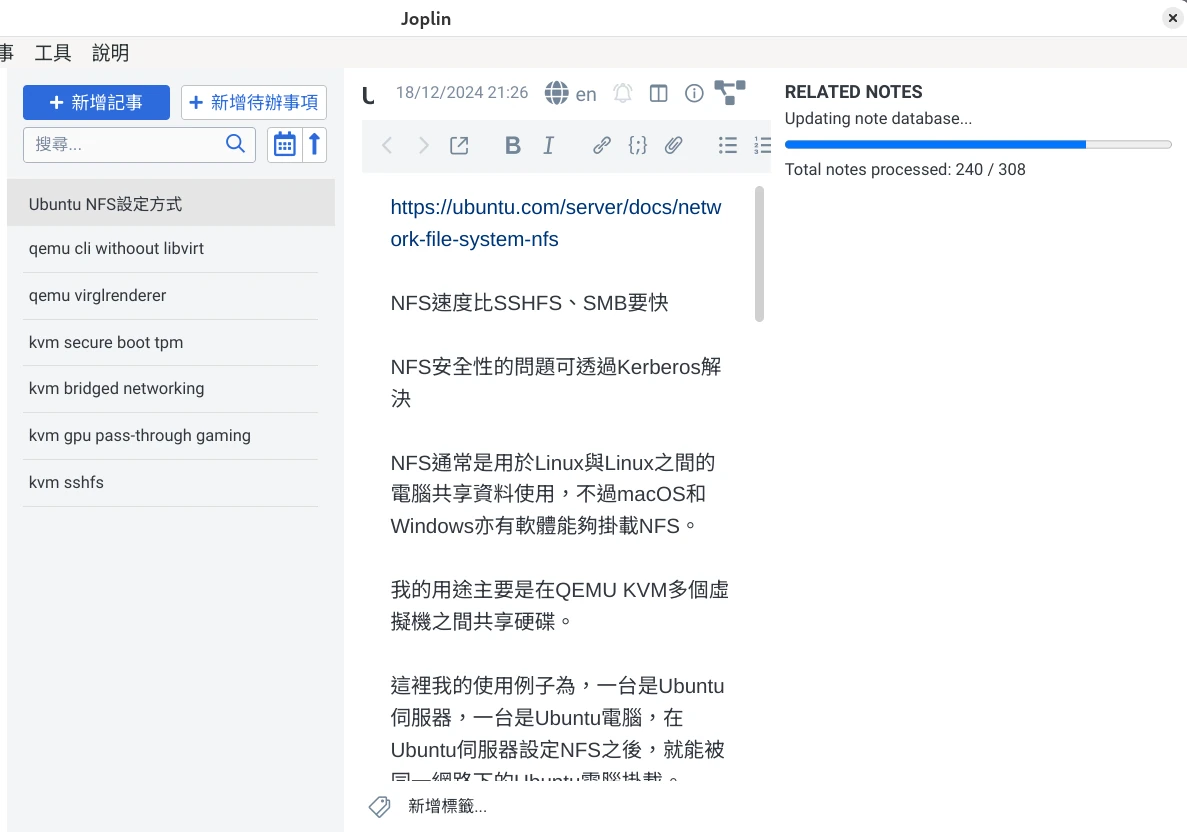Toggle bold formatting in the editor

point(512,145)
